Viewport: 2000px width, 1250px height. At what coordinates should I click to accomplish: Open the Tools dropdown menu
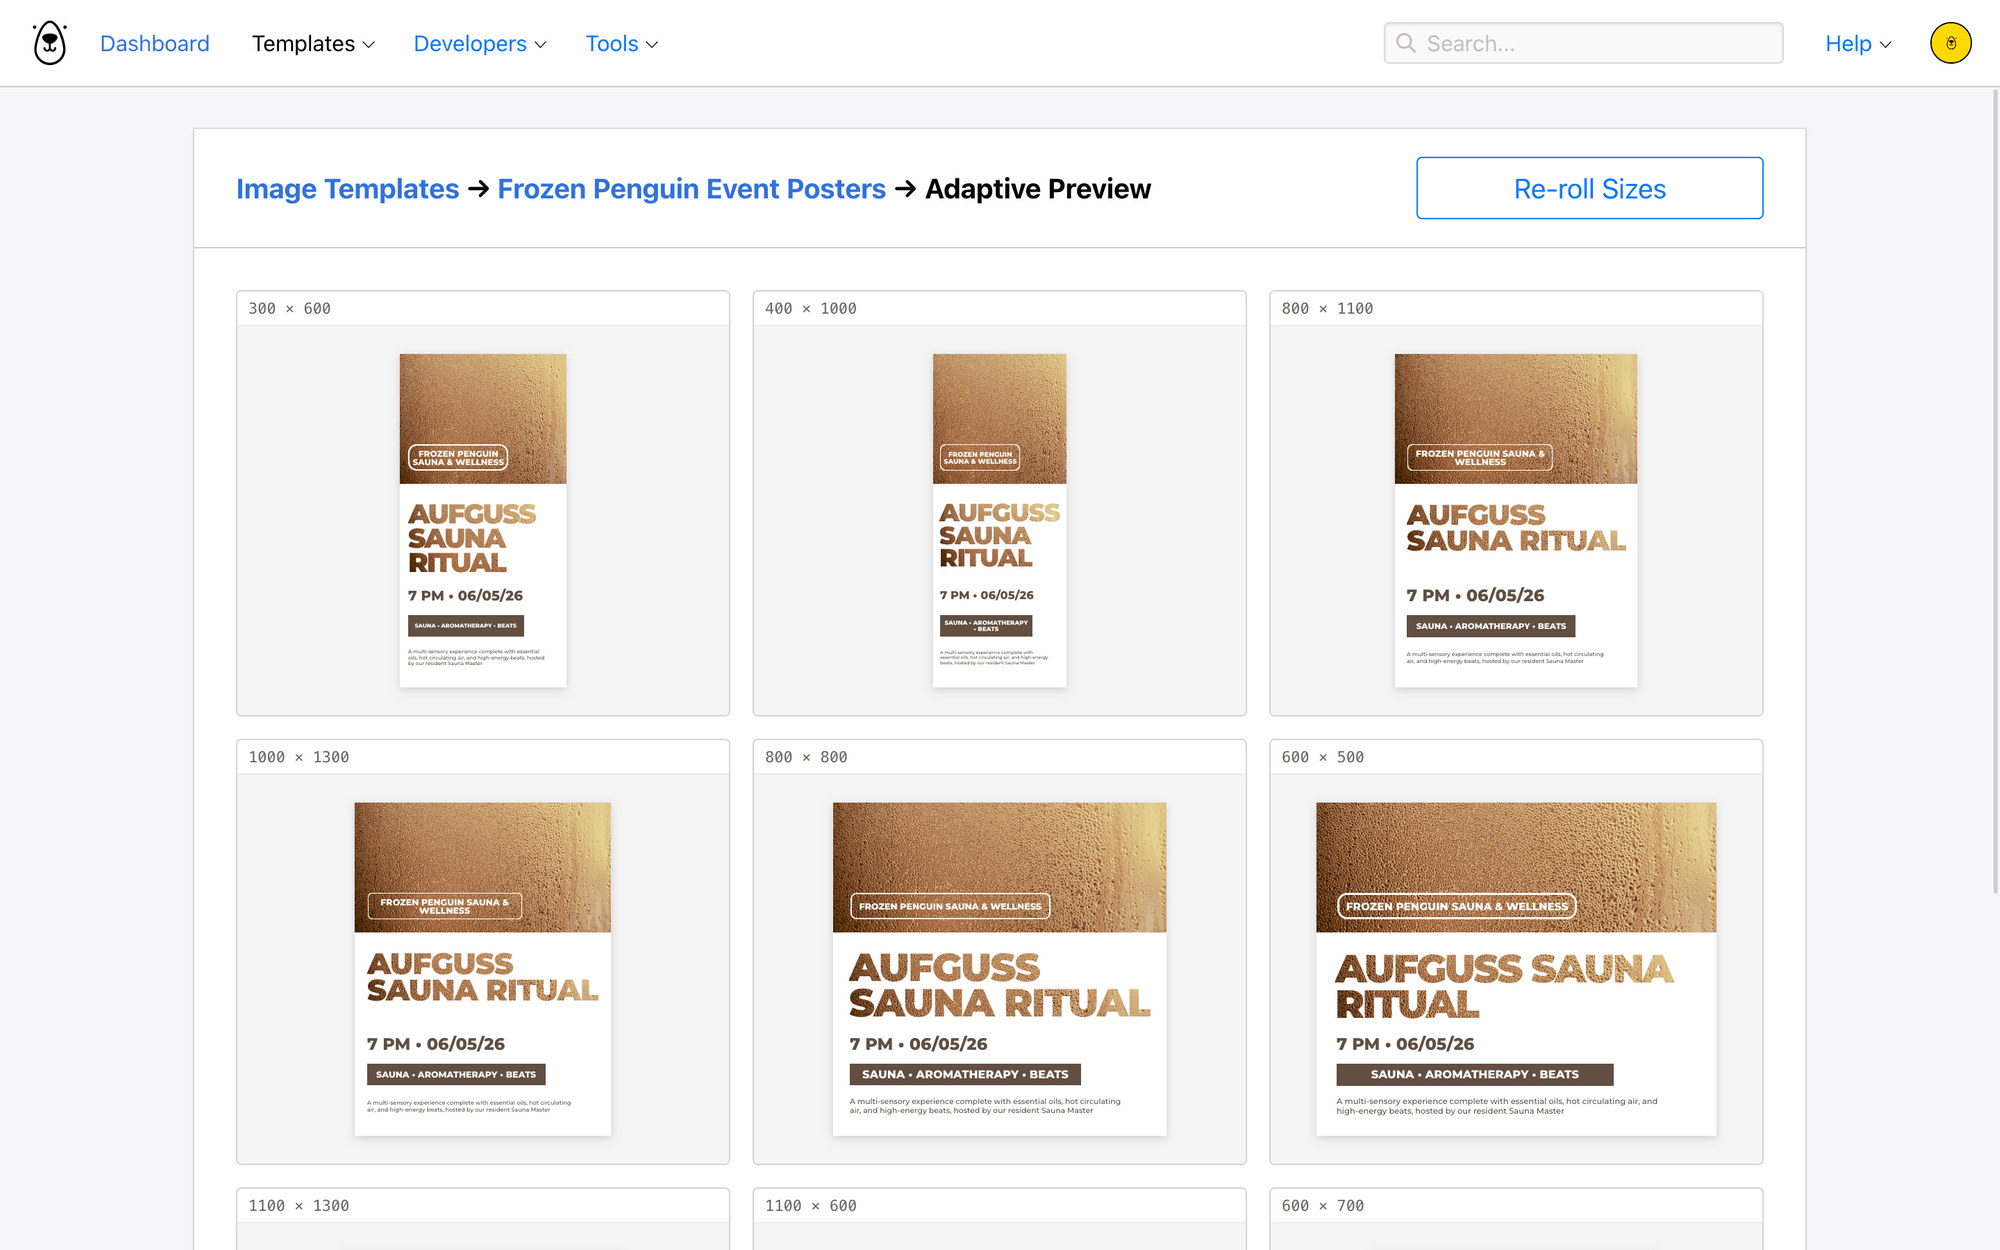click(621, 44)
